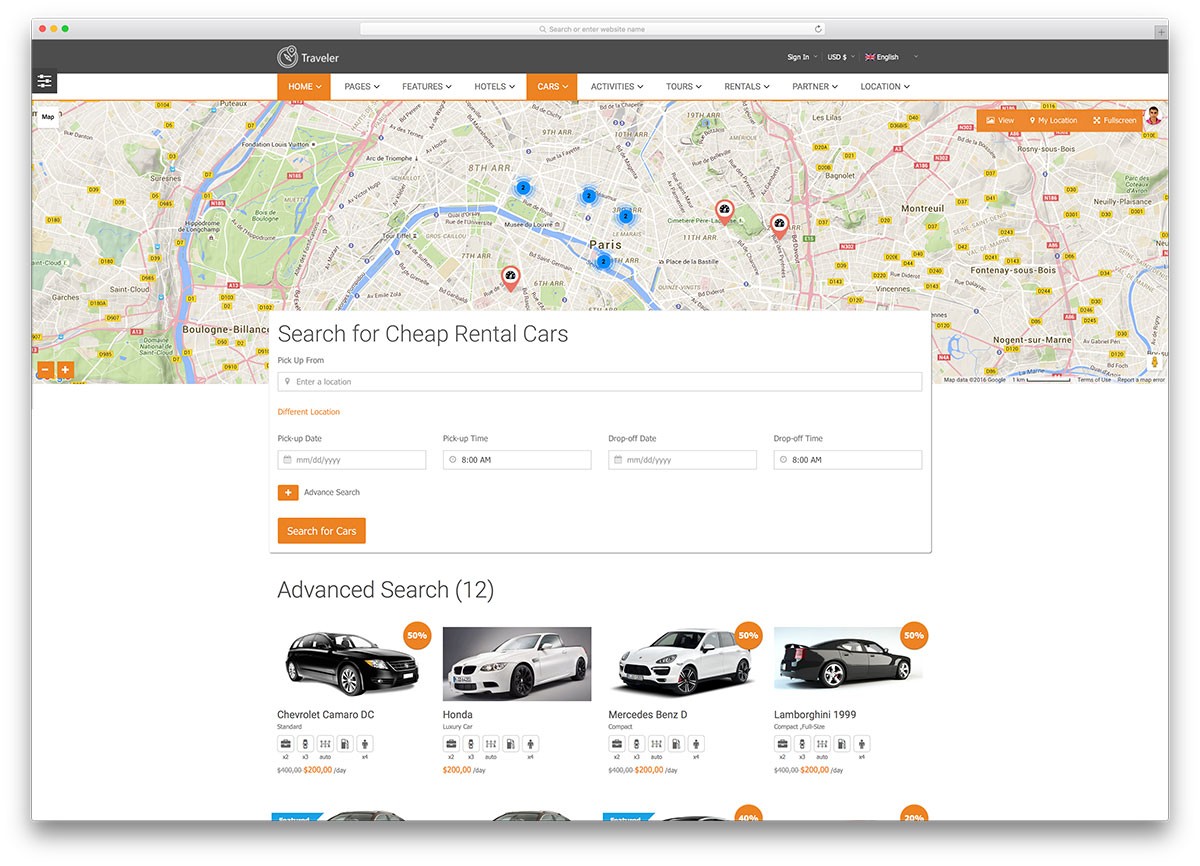The image size is (1200, 866).
Task: Click the gearbox icon under Chevrolet Camaro DC
Action: 325,744
